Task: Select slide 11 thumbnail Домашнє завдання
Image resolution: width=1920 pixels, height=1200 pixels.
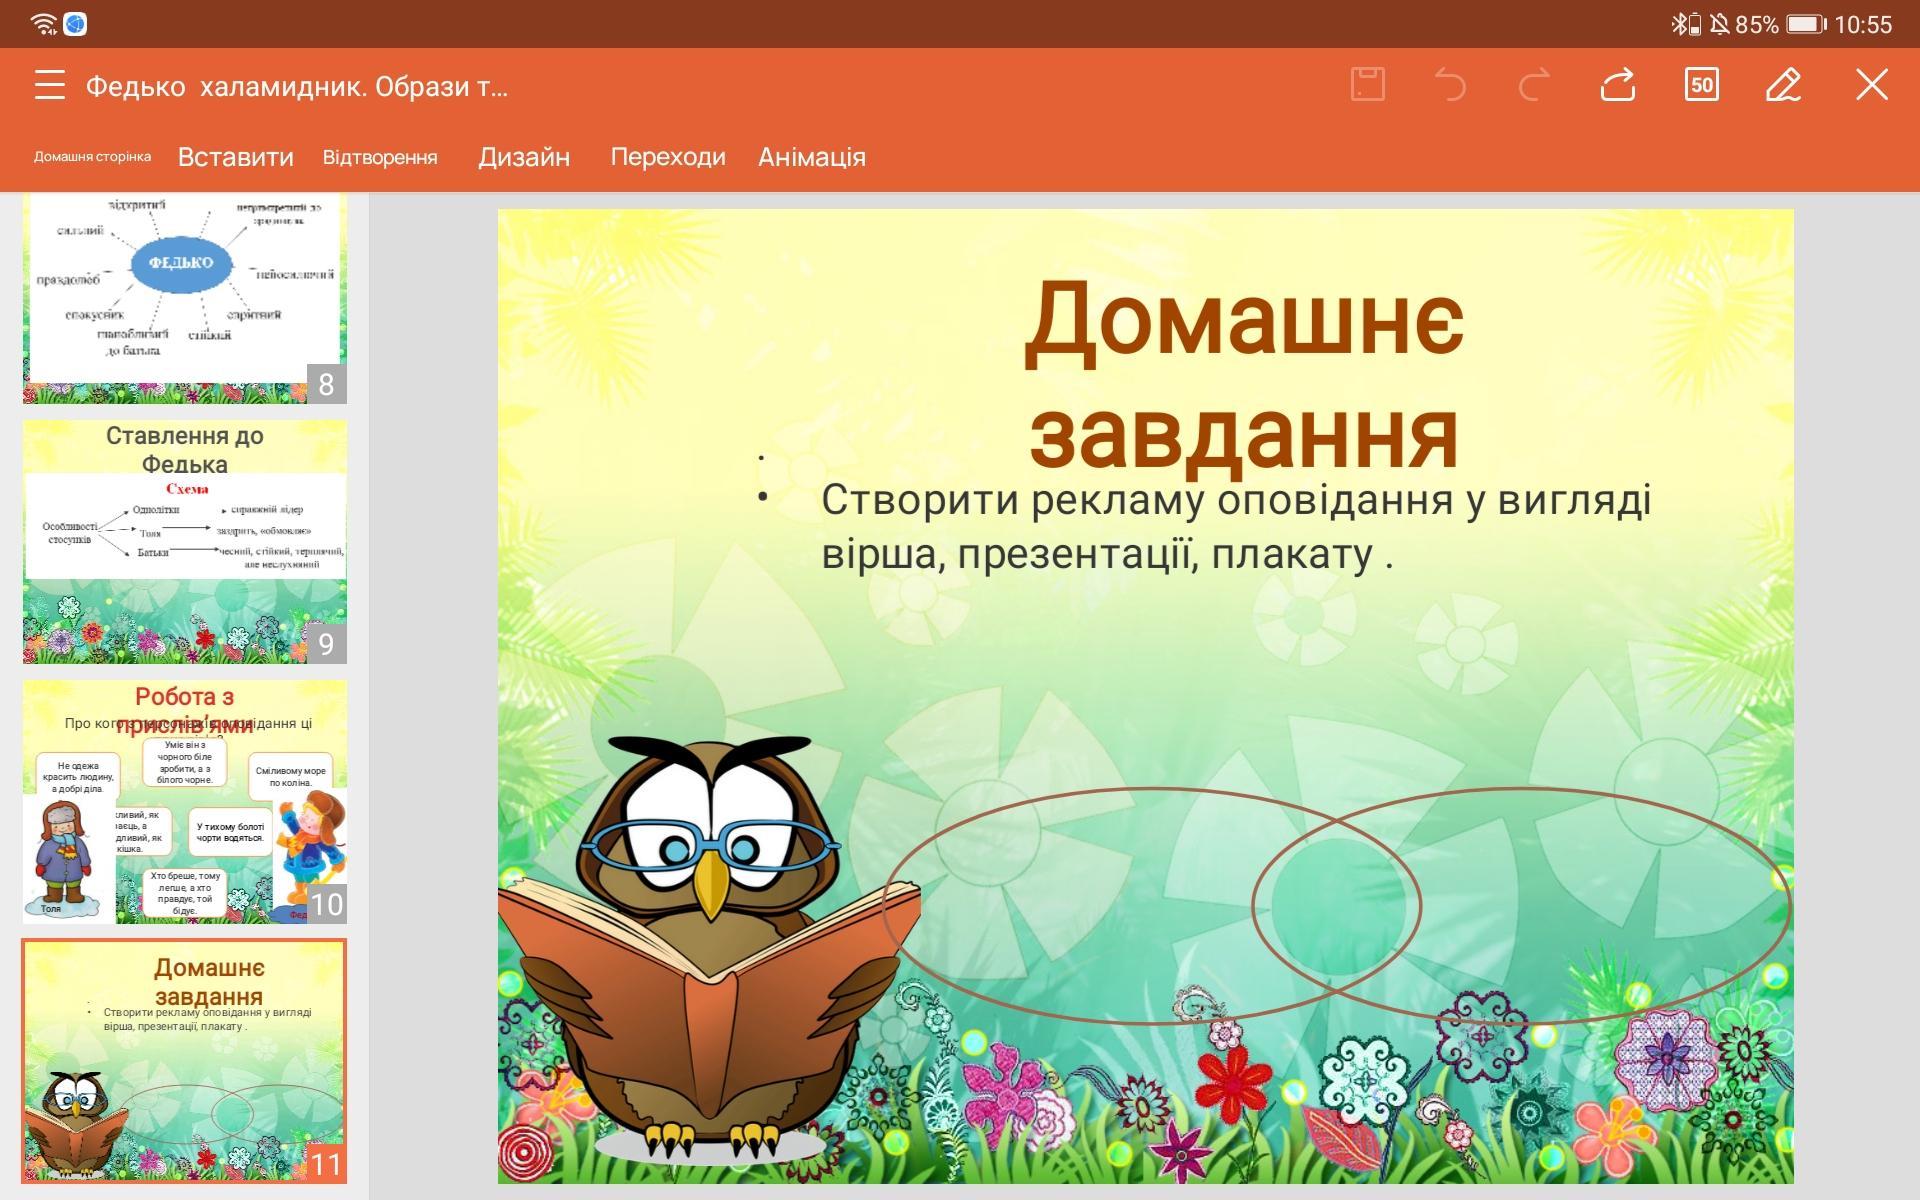Action: (185, 1061)
